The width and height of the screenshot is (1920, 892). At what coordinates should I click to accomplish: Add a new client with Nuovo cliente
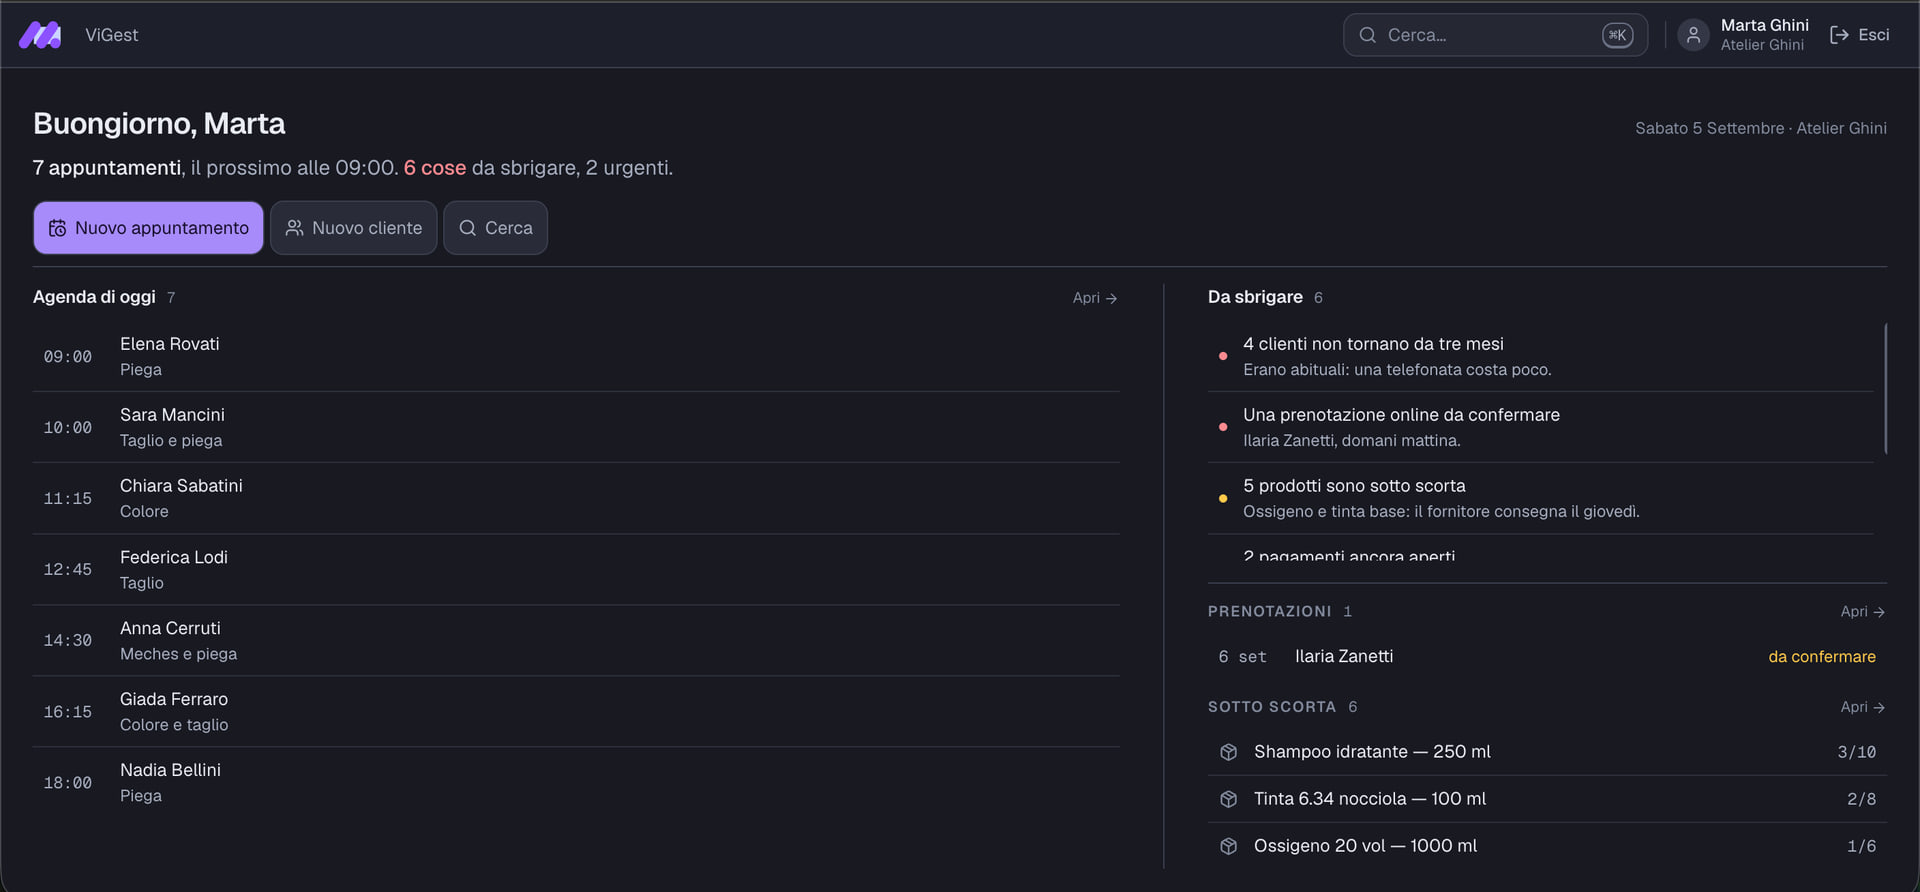pyautogui.click(x=353, y=228)
